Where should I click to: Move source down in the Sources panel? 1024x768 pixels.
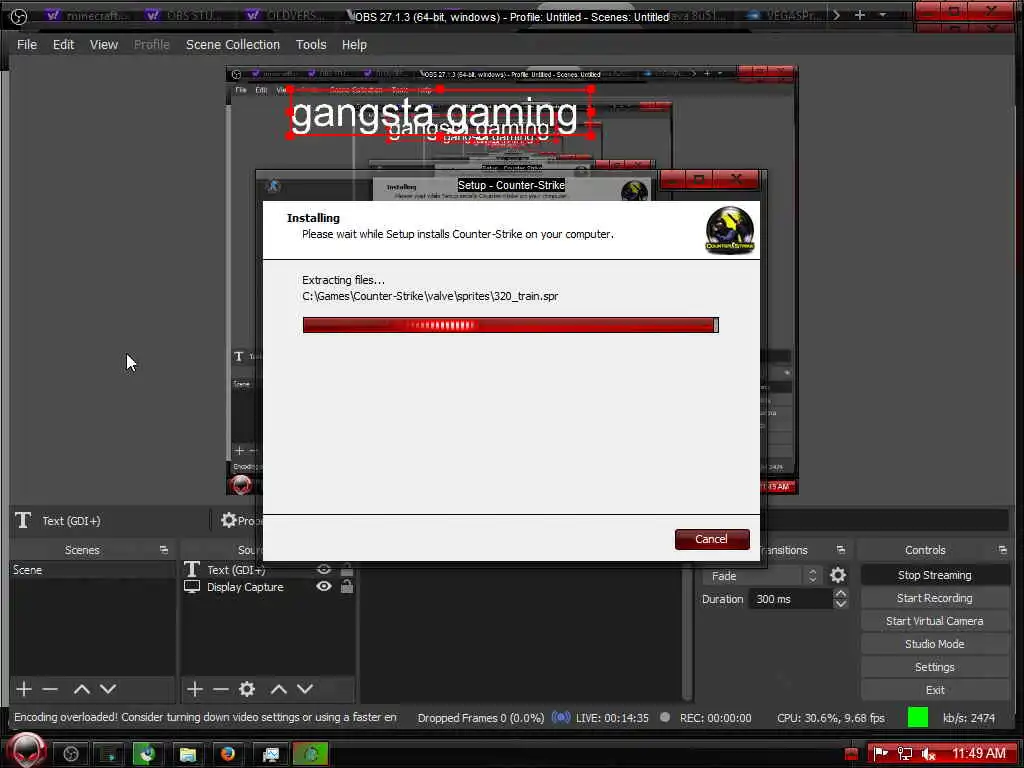pos(305,689)
